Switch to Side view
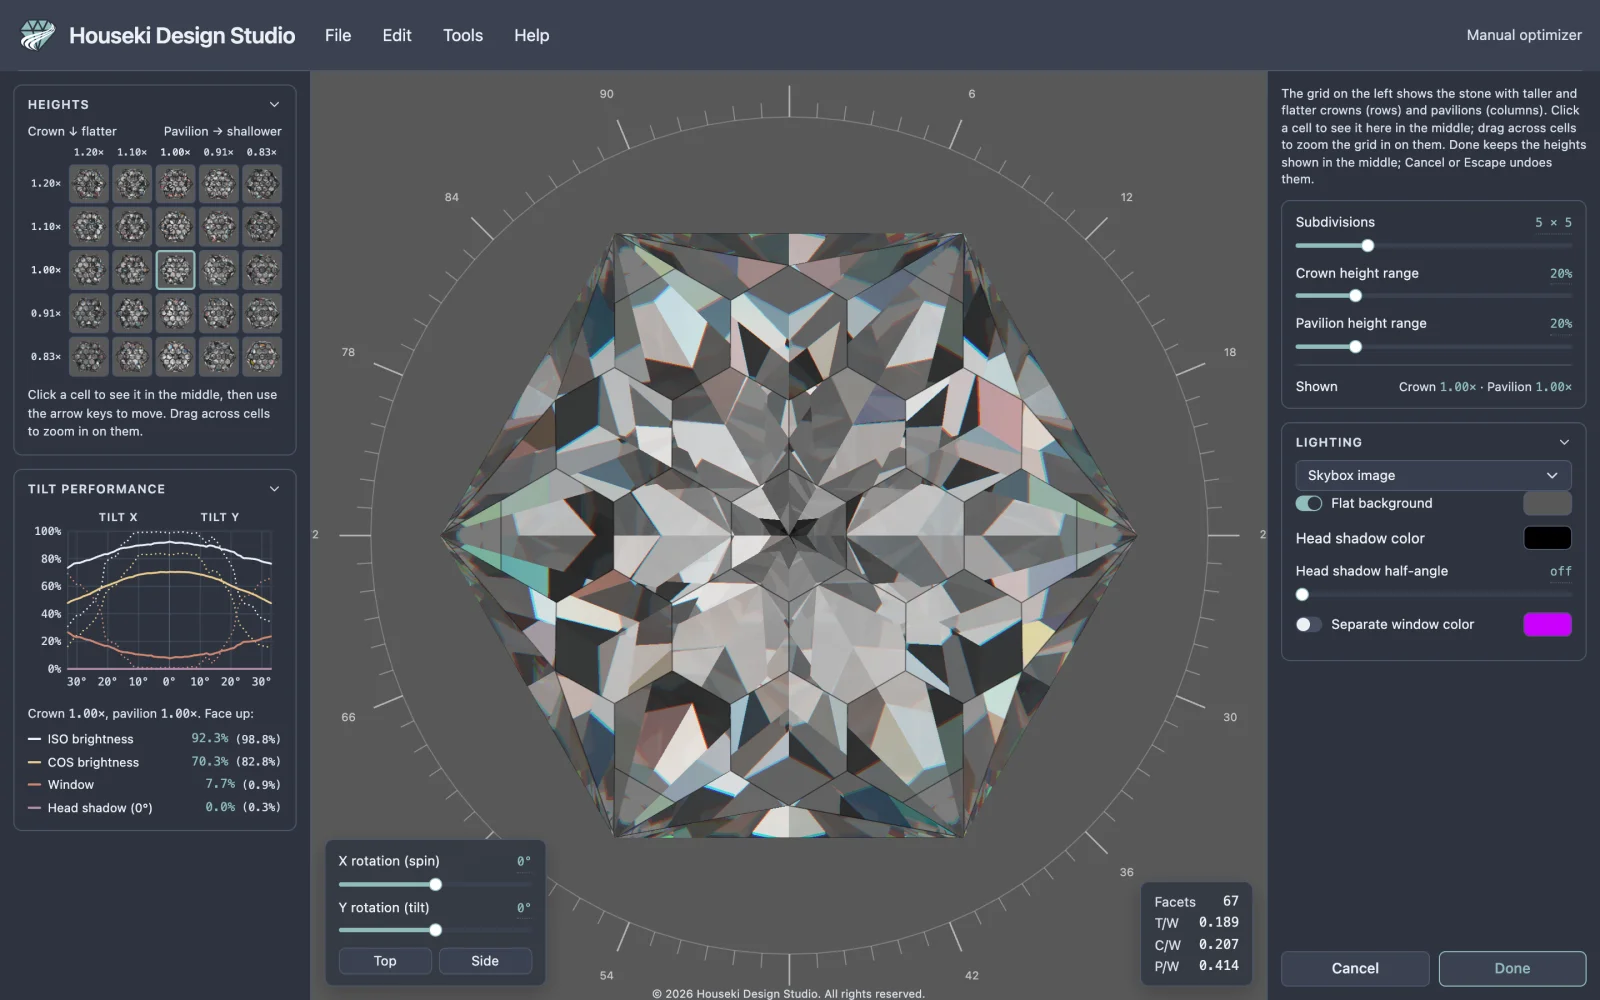The image size is (1600, 1000). (x=485, y=961)
